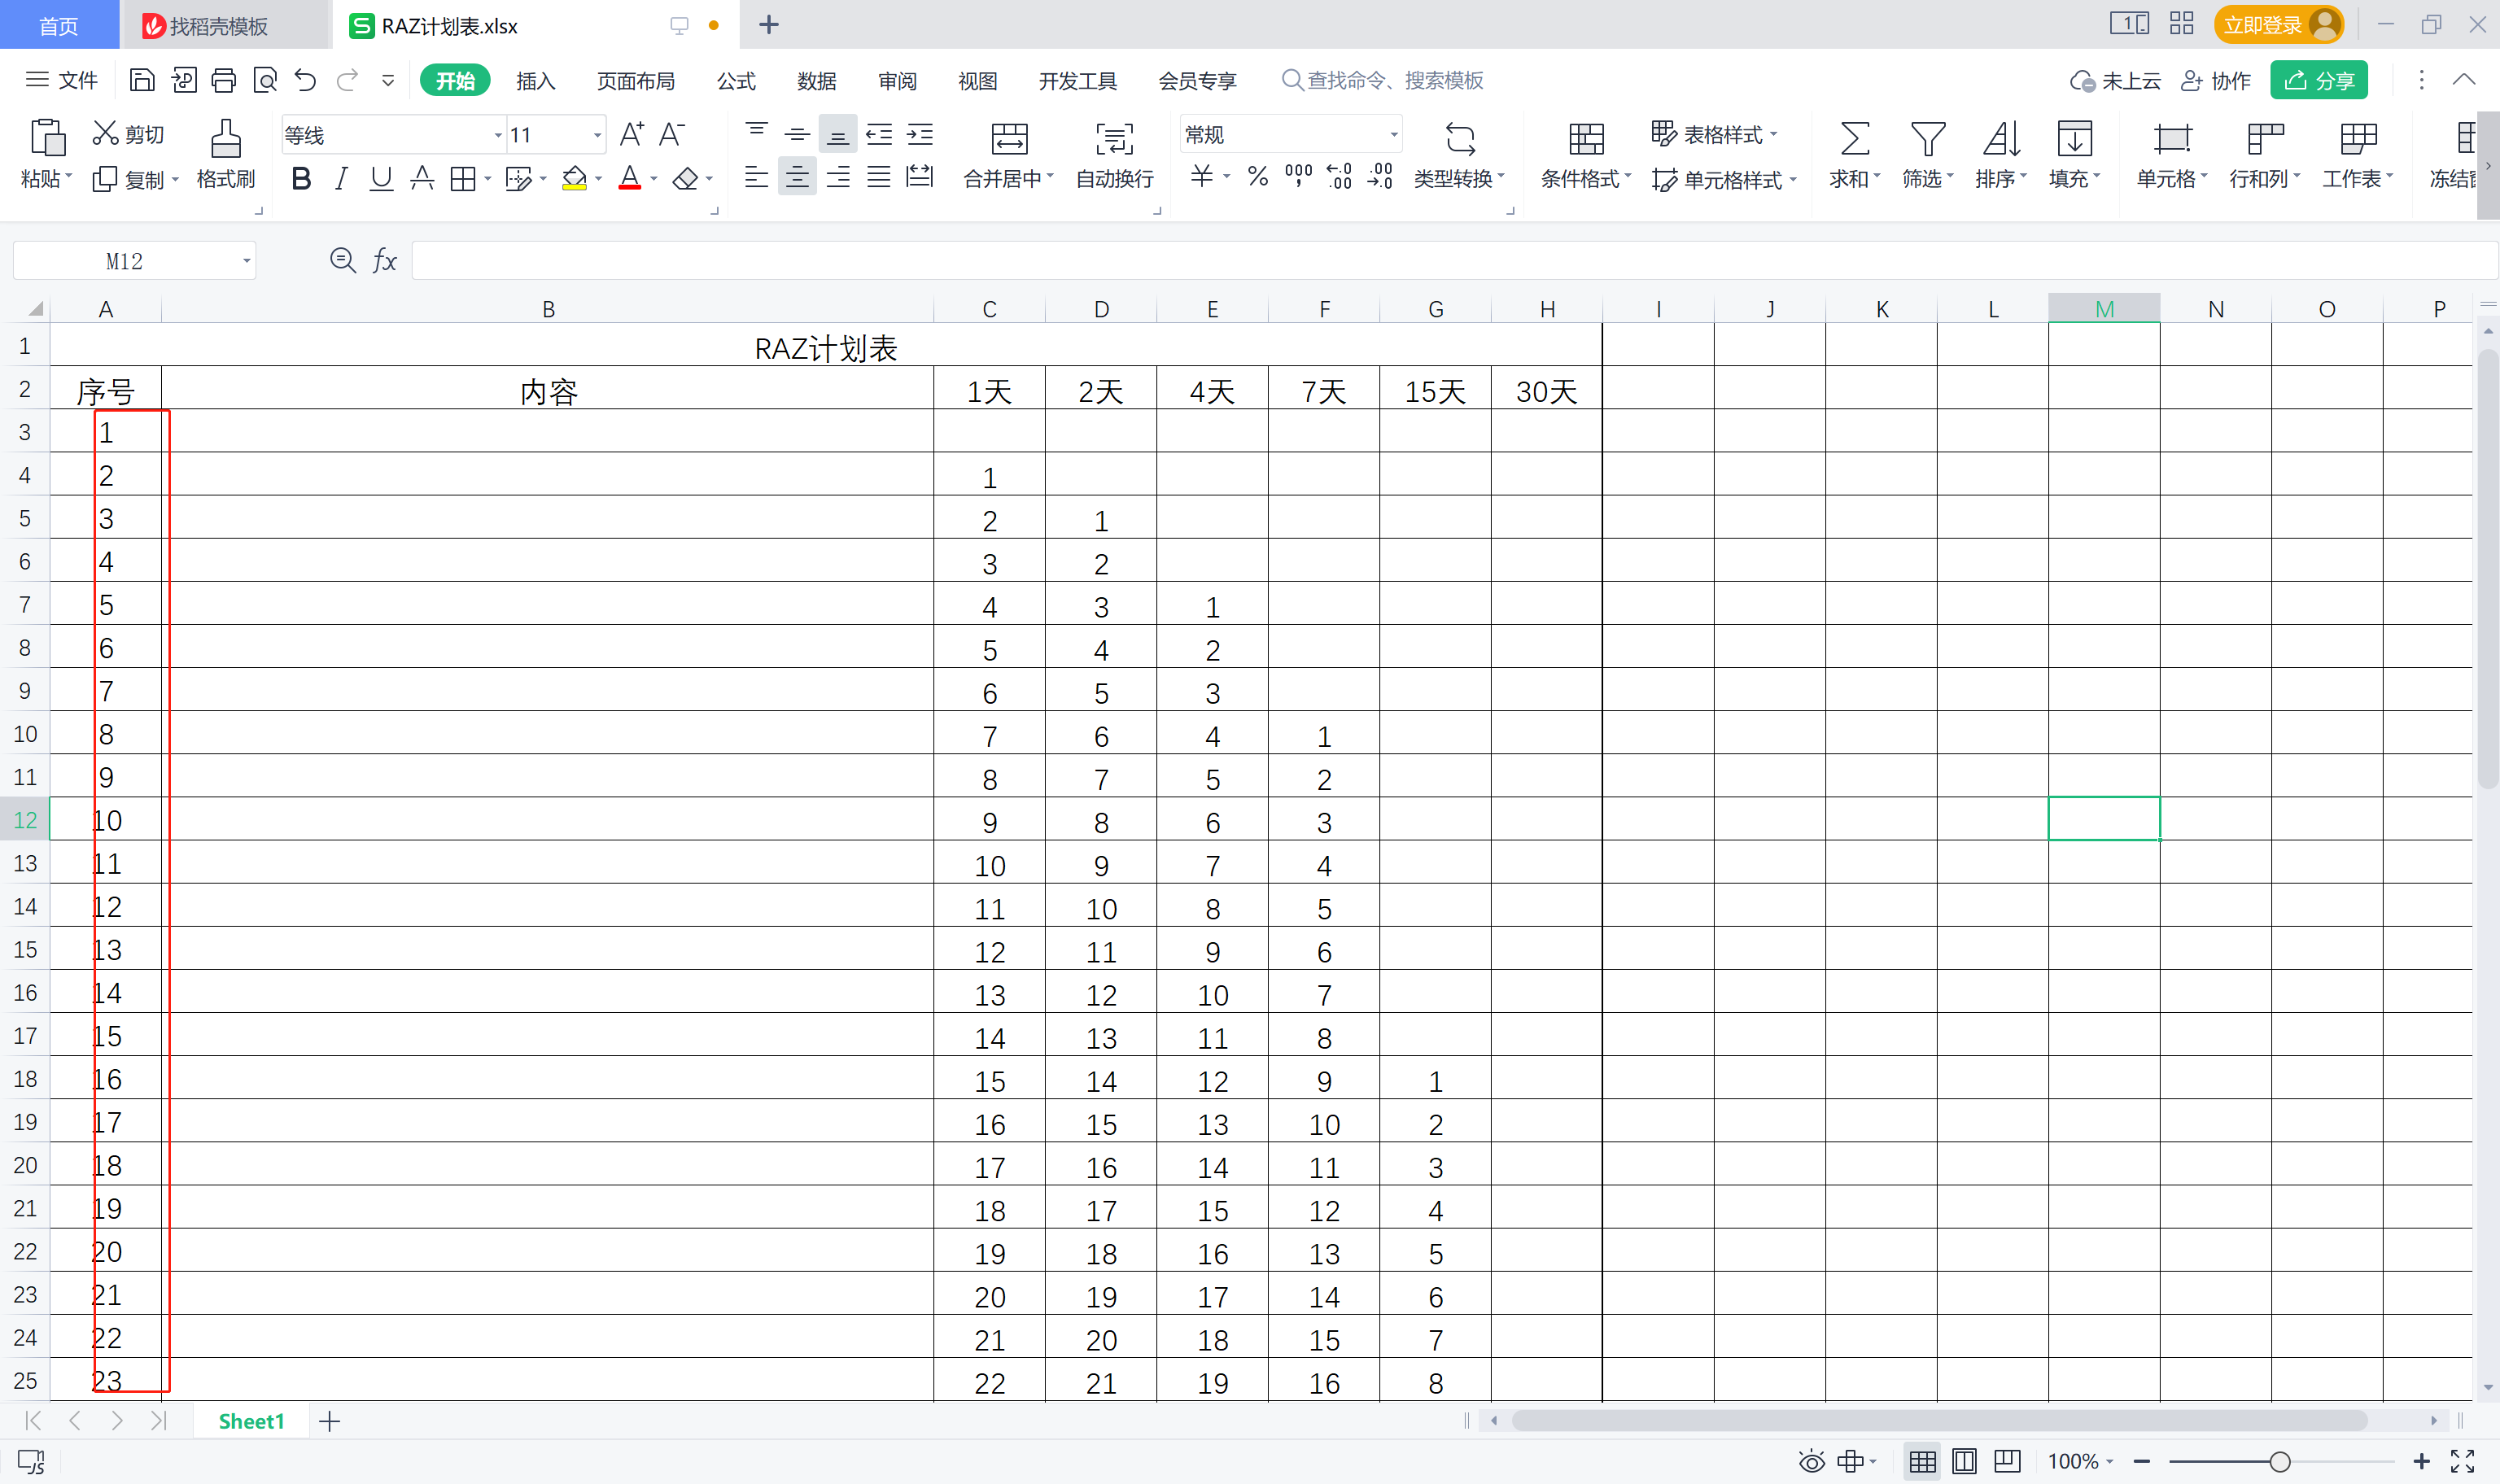Switch to the 审阅 ribbon tab
The width and height of the screenshot is (2500, 1484).
click(x=897, y=80)
